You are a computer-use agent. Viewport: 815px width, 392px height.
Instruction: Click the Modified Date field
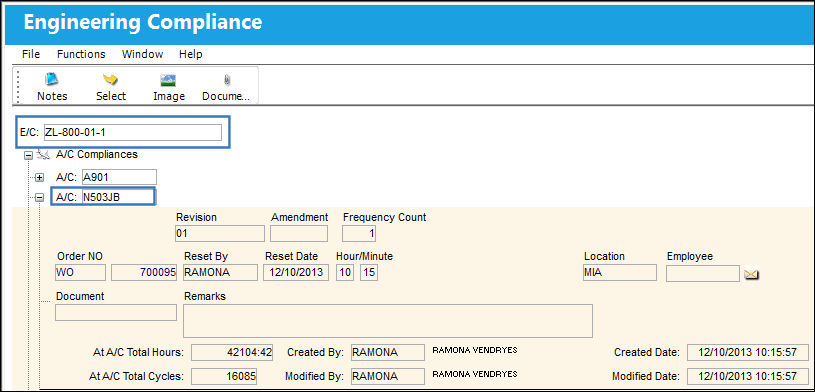coord(748,376)
